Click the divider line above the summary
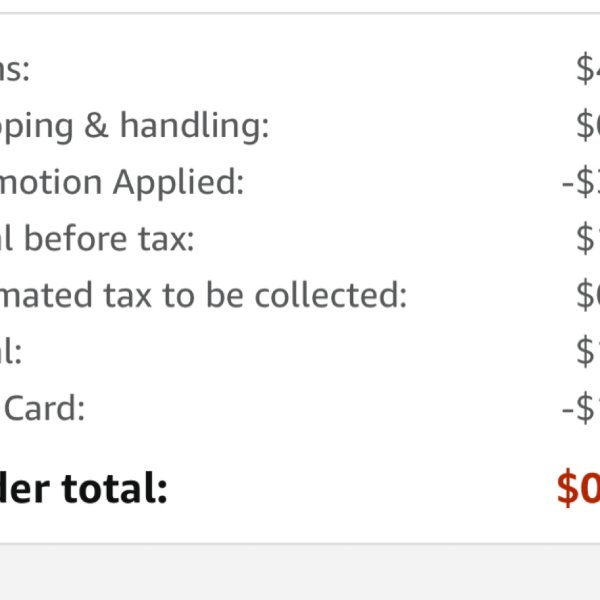Screen dimensions: 600x600 point(300,13)
